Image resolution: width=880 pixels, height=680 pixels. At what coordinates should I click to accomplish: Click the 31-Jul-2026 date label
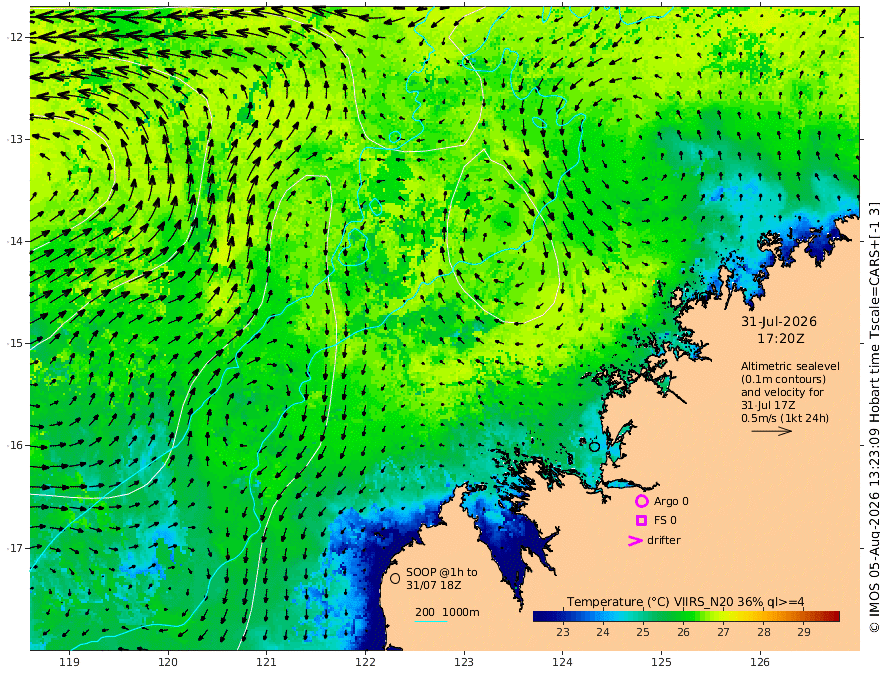[779, 322]
